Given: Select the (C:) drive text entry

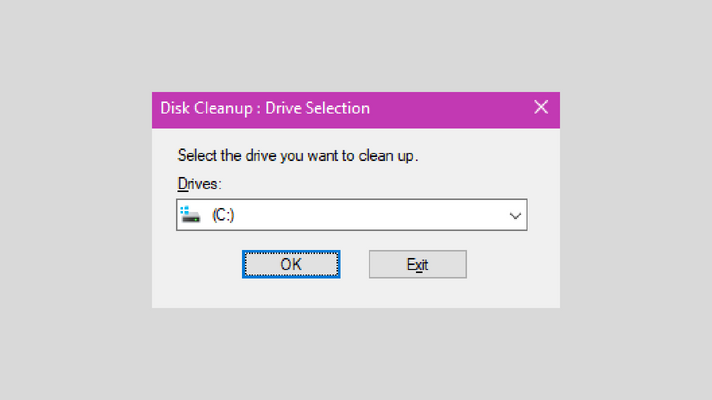Looking at the screenshot, I should coord(223,215).
